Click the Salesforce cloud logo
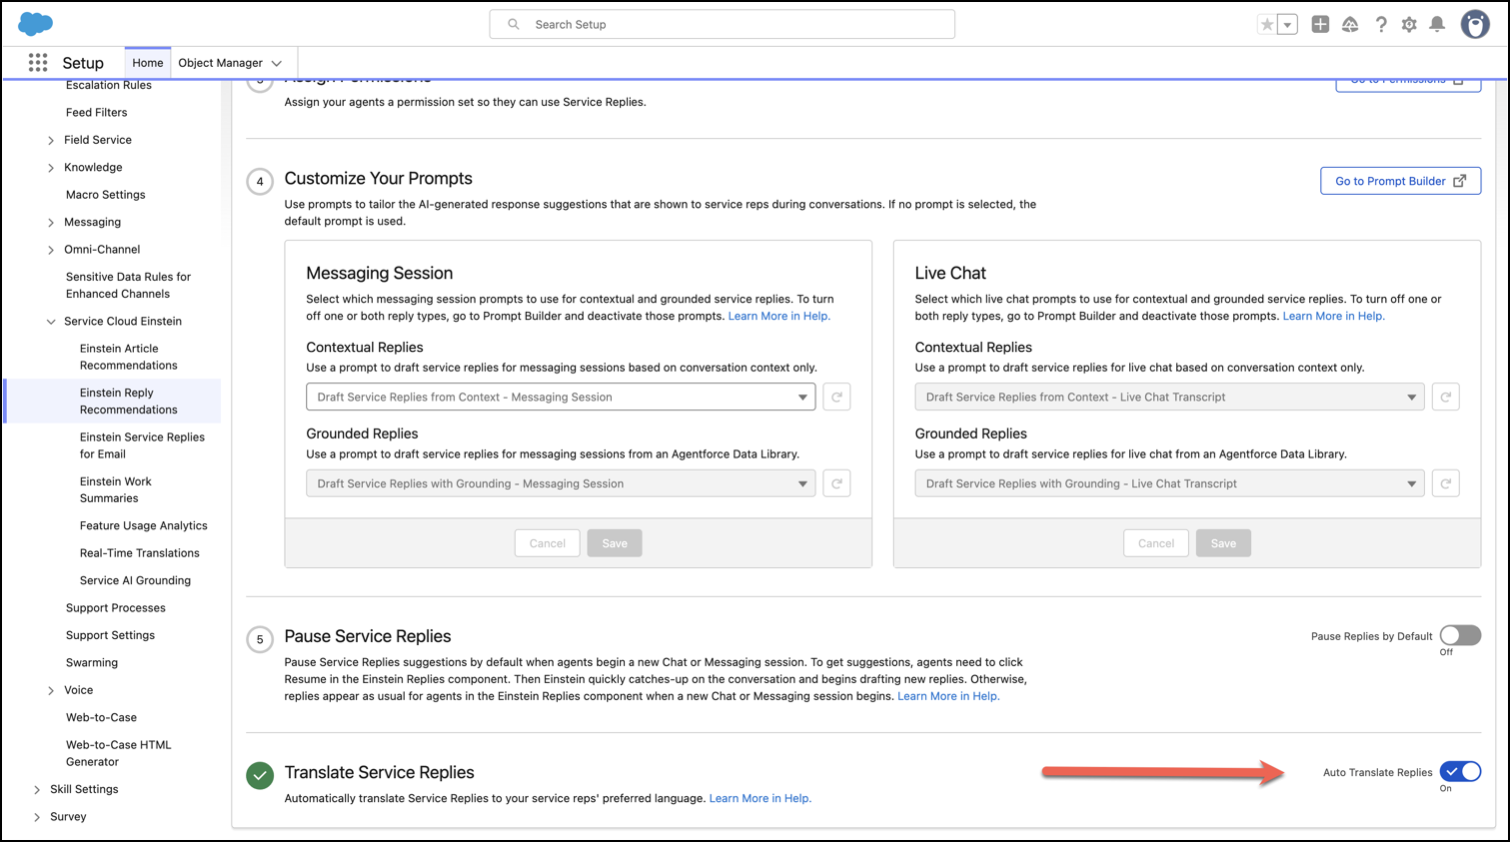The height and width of the screenshot is (842, 1510). pos(36,24)
